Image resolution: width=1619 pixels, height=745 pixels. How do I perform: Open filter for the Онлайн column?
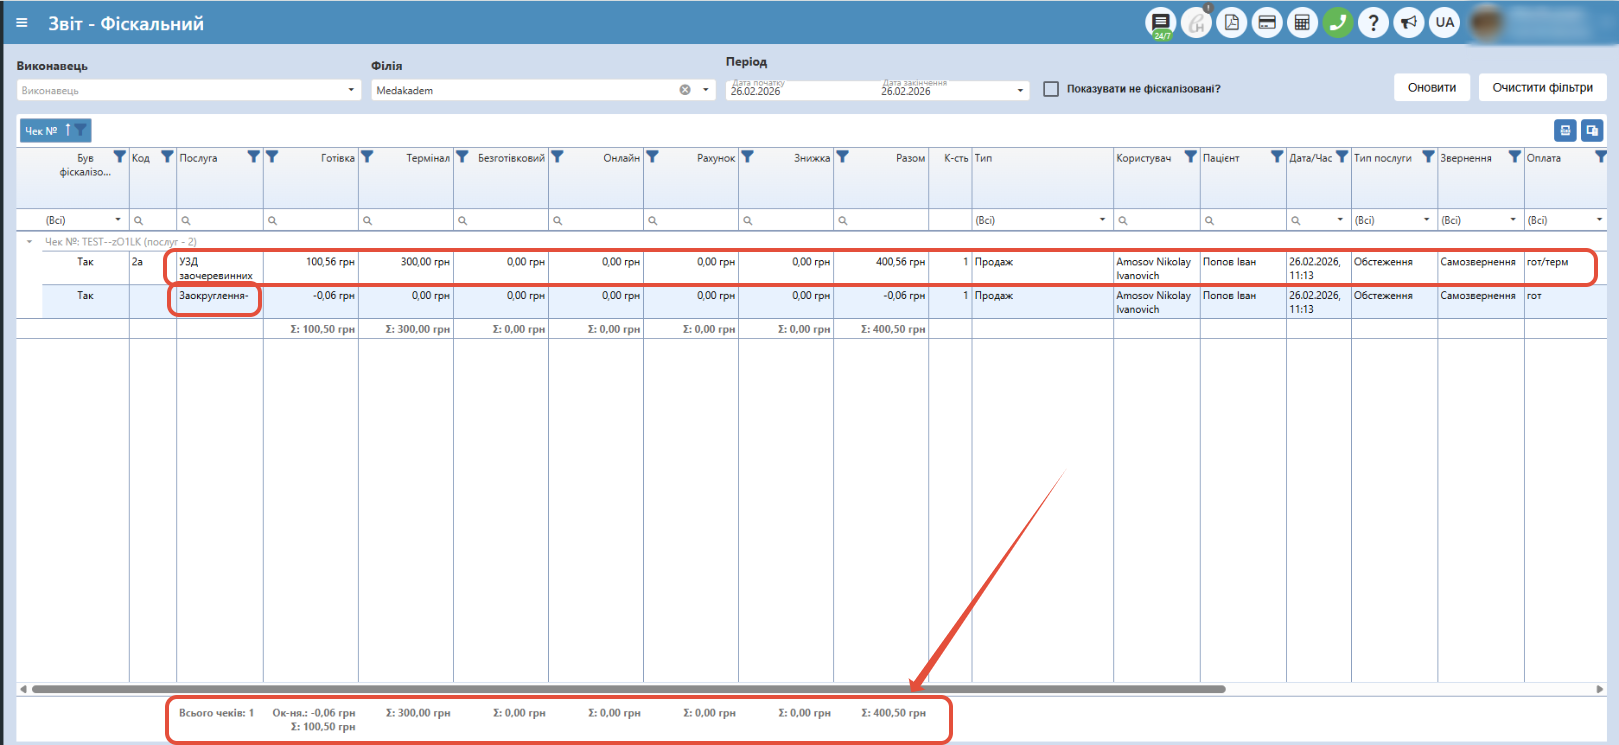pos(557,157)
